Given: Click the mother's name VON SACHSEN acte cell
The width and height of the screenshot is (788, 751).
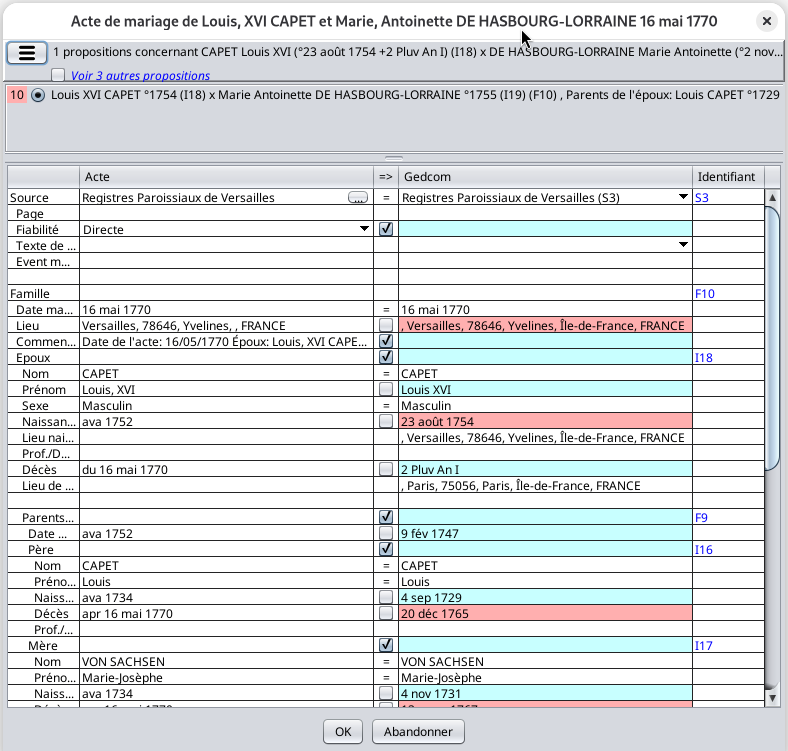Looking at the screenshot, I should [x=226, y=662].
